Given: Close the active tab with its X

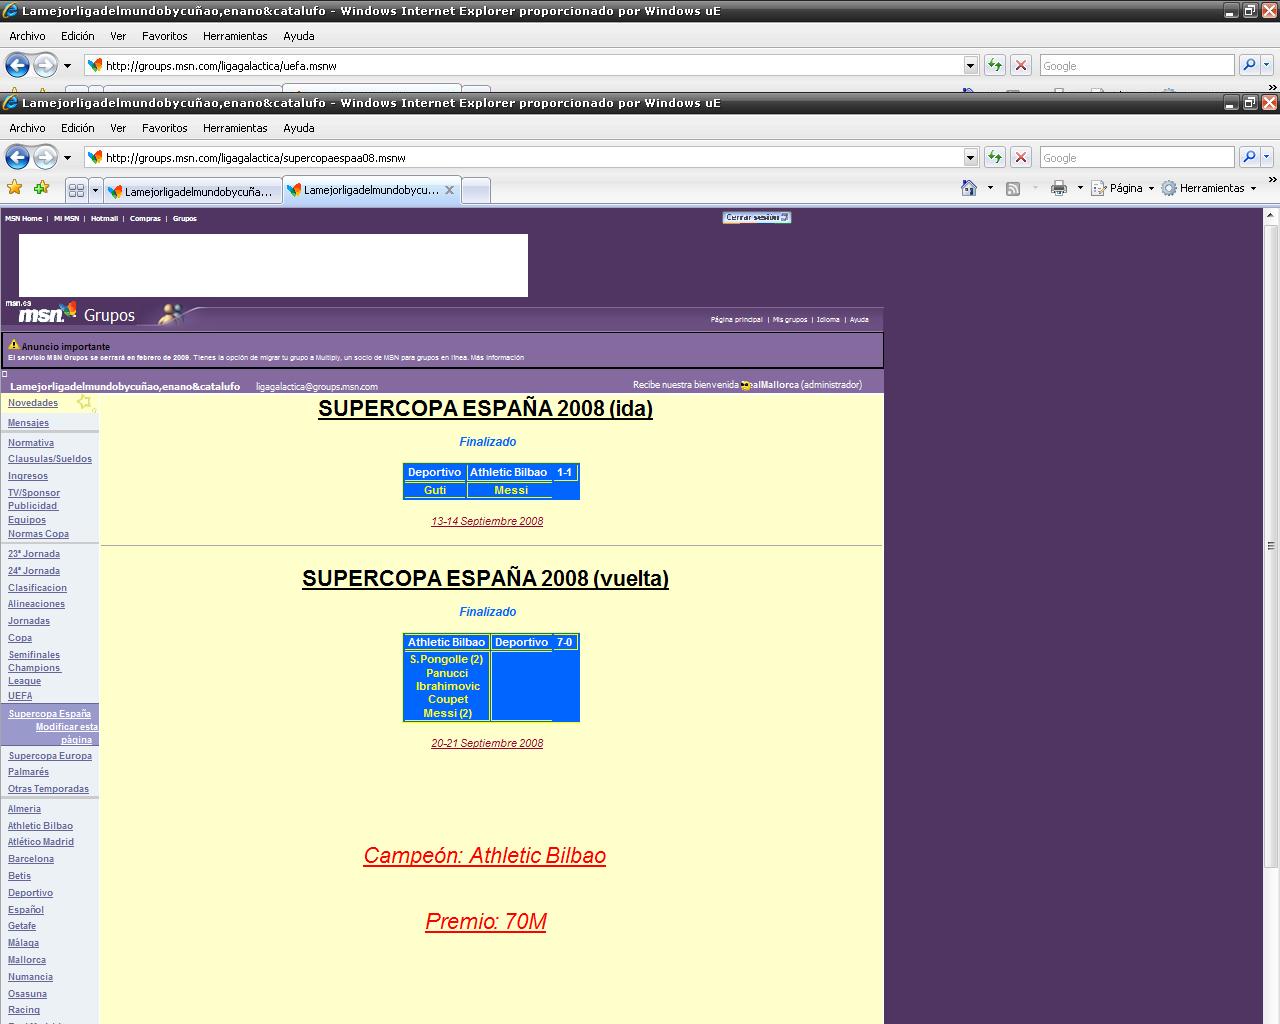Looking at the screenshot, I should click(449, 190).
